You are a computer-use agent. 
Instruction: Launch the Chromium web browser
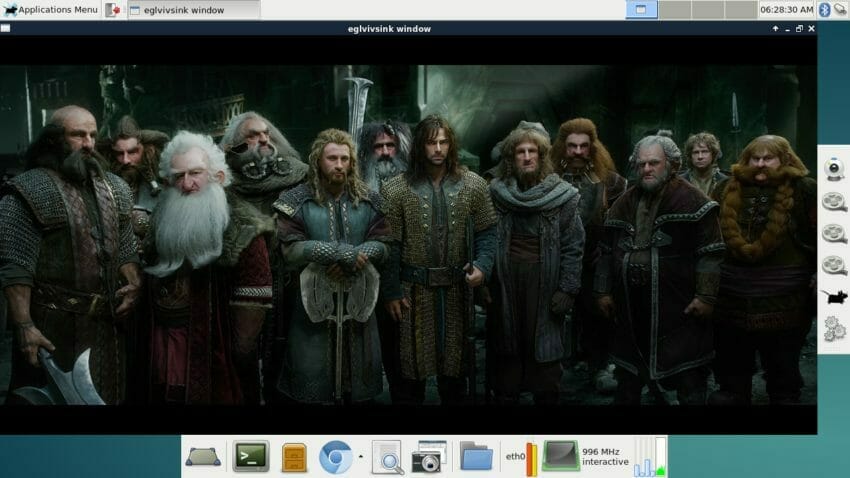pyautogui.click(x=336, y=457)
